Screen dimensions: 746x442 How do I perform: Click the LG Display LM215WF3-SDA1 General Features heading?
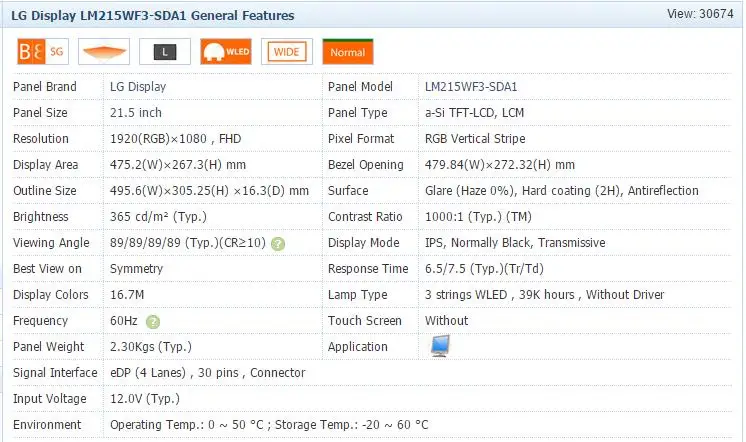click(x=153, y=16)
